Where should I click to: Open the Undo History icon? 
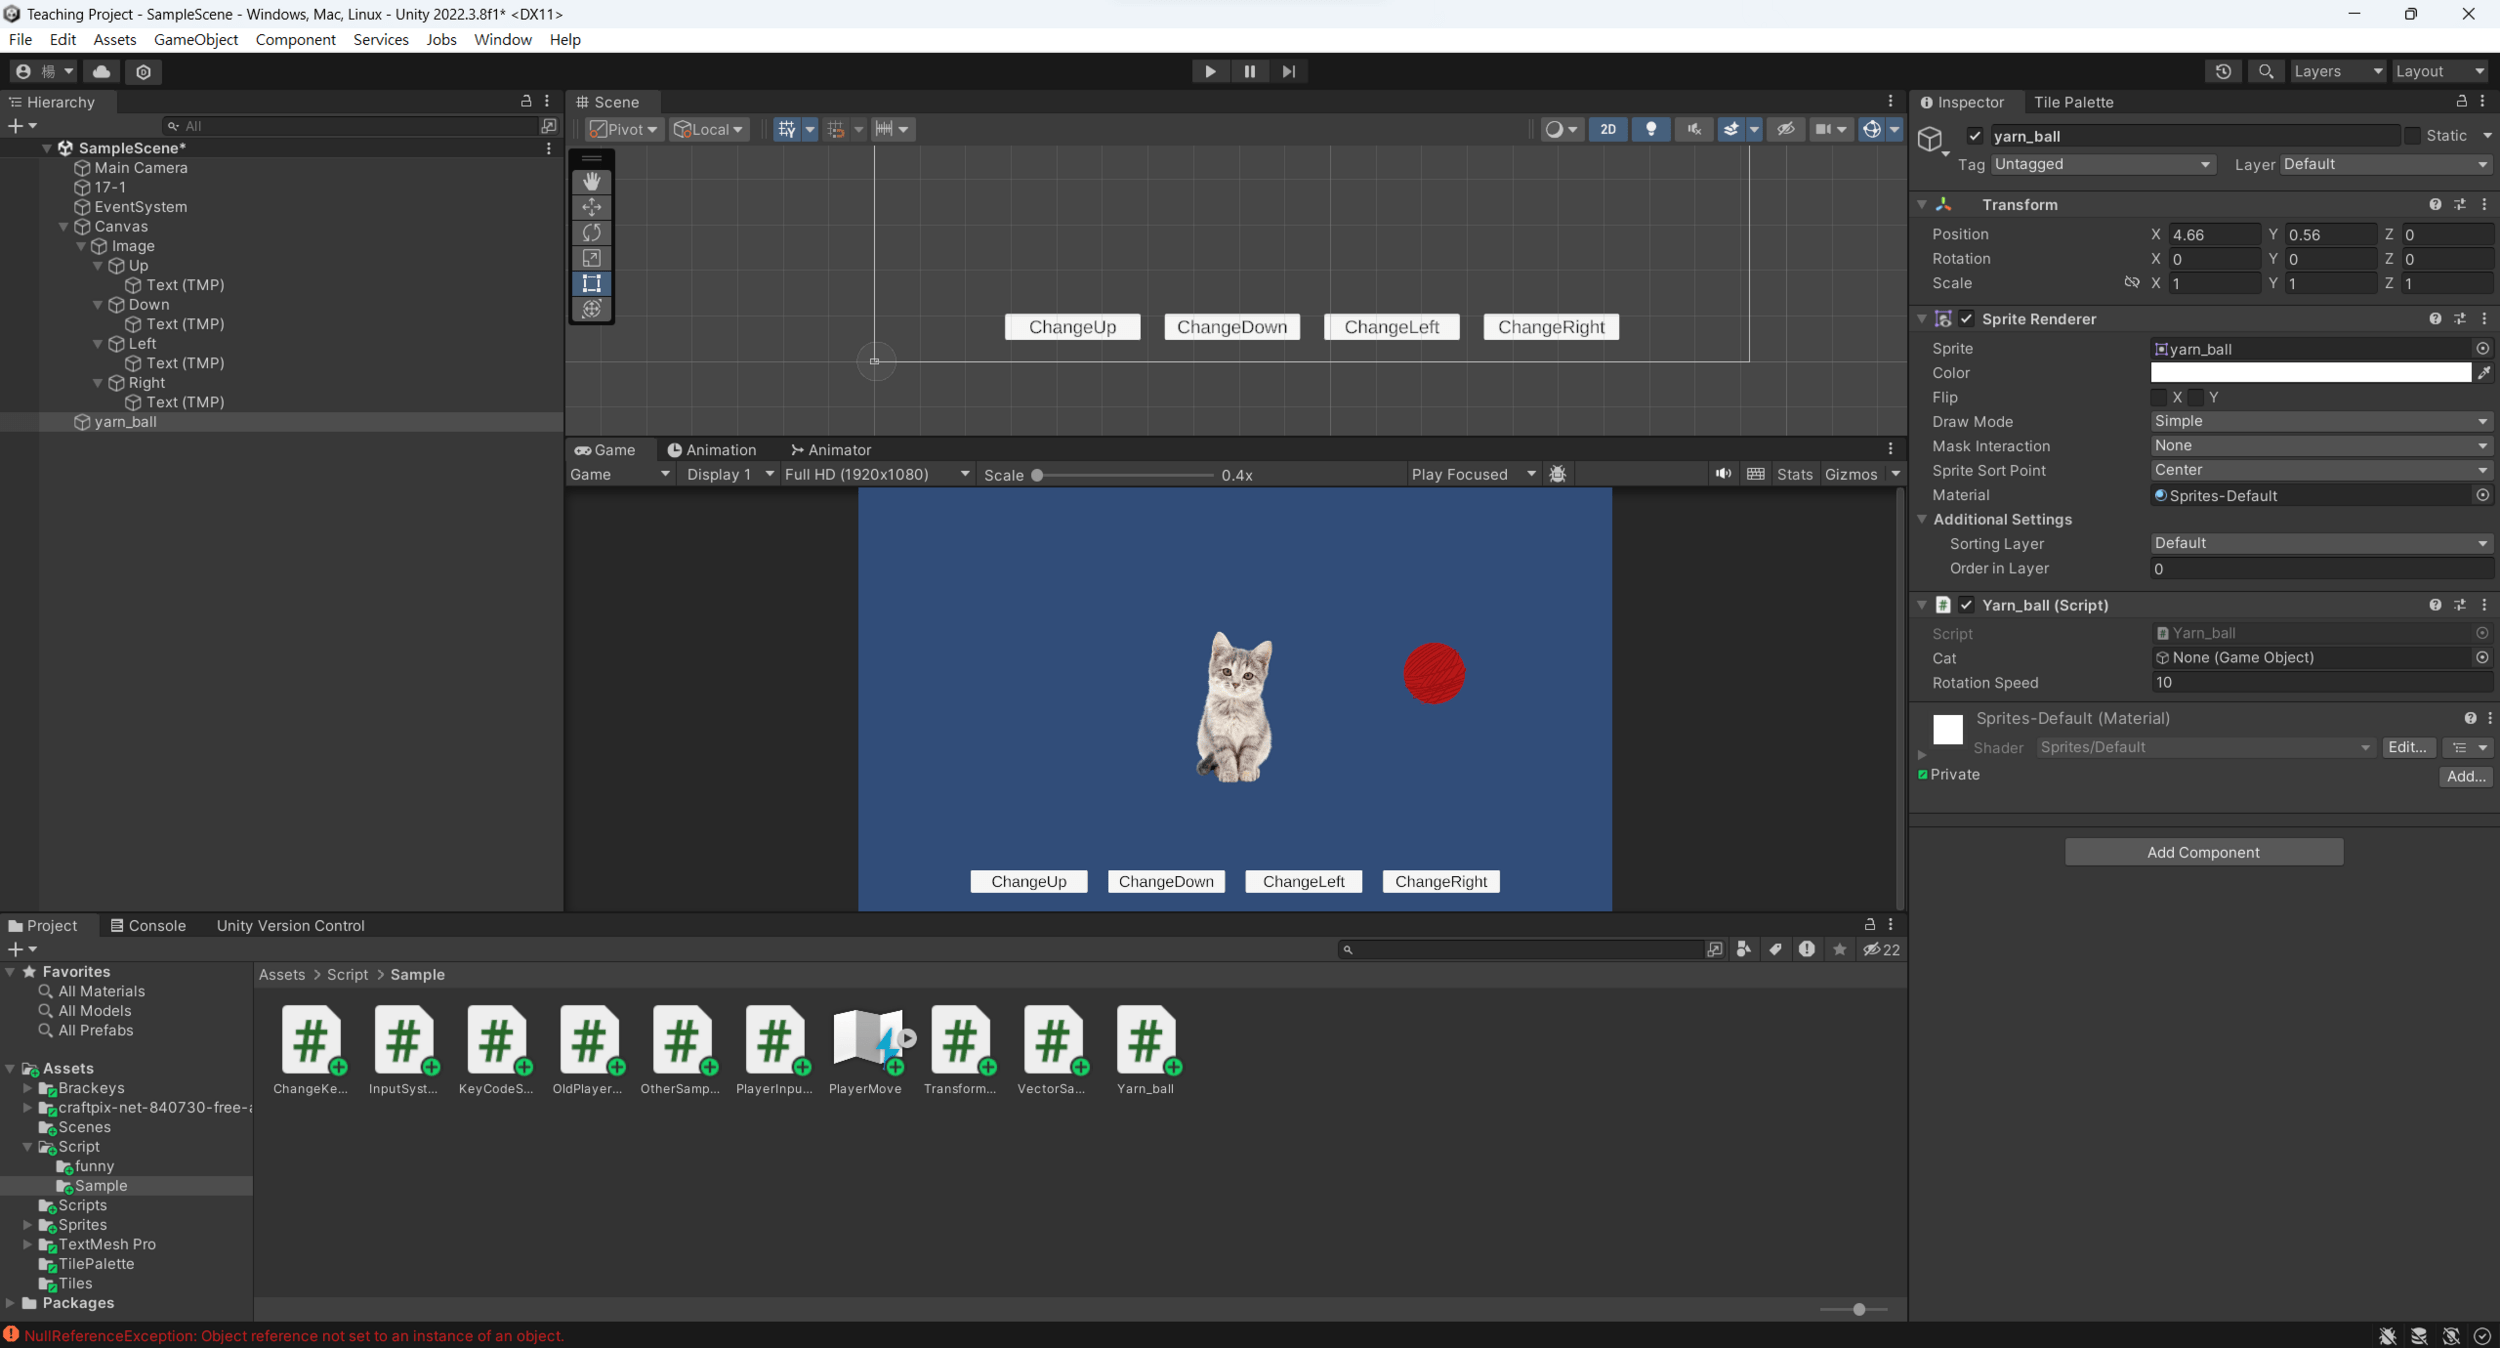(x=2222, y=71)
